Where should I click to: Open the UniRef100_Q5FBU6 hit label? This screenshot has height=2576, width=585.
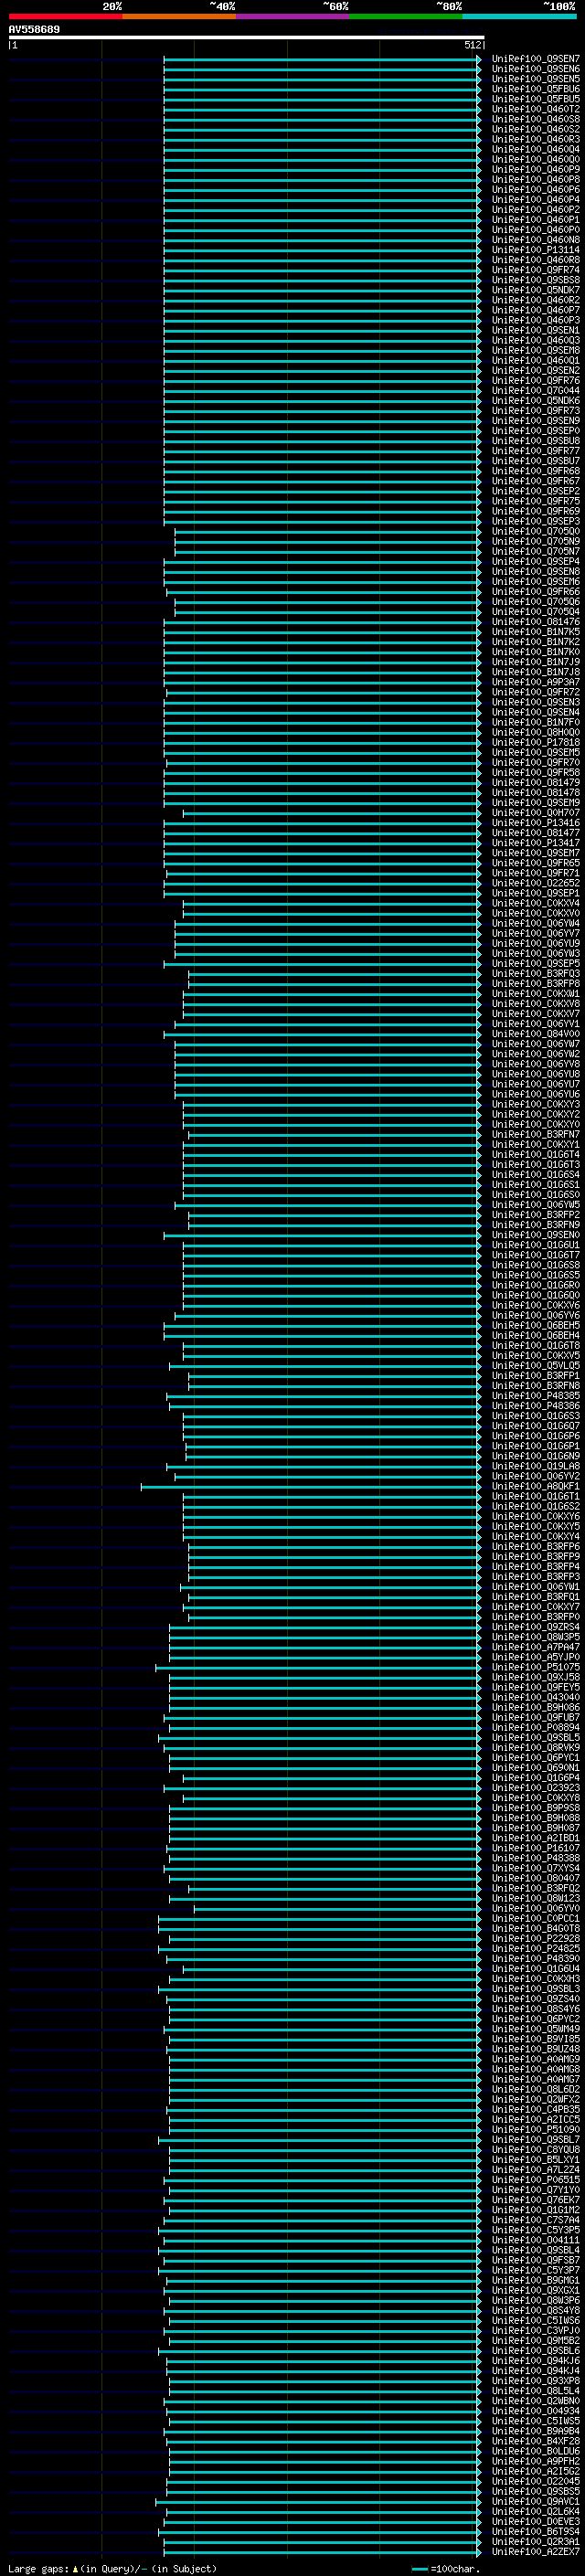pos(535,89)
